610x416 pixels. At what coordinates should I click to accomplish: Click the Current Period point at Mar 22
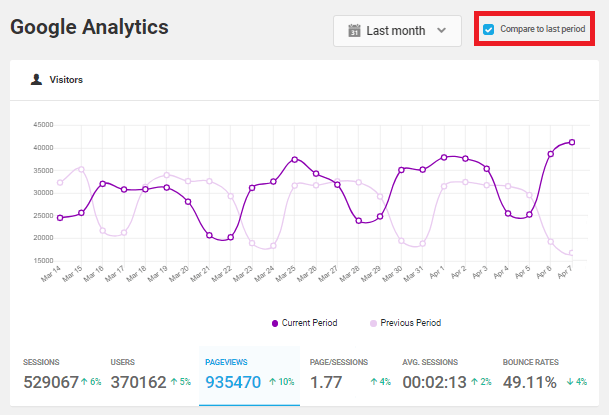click(x=230, y=237)
